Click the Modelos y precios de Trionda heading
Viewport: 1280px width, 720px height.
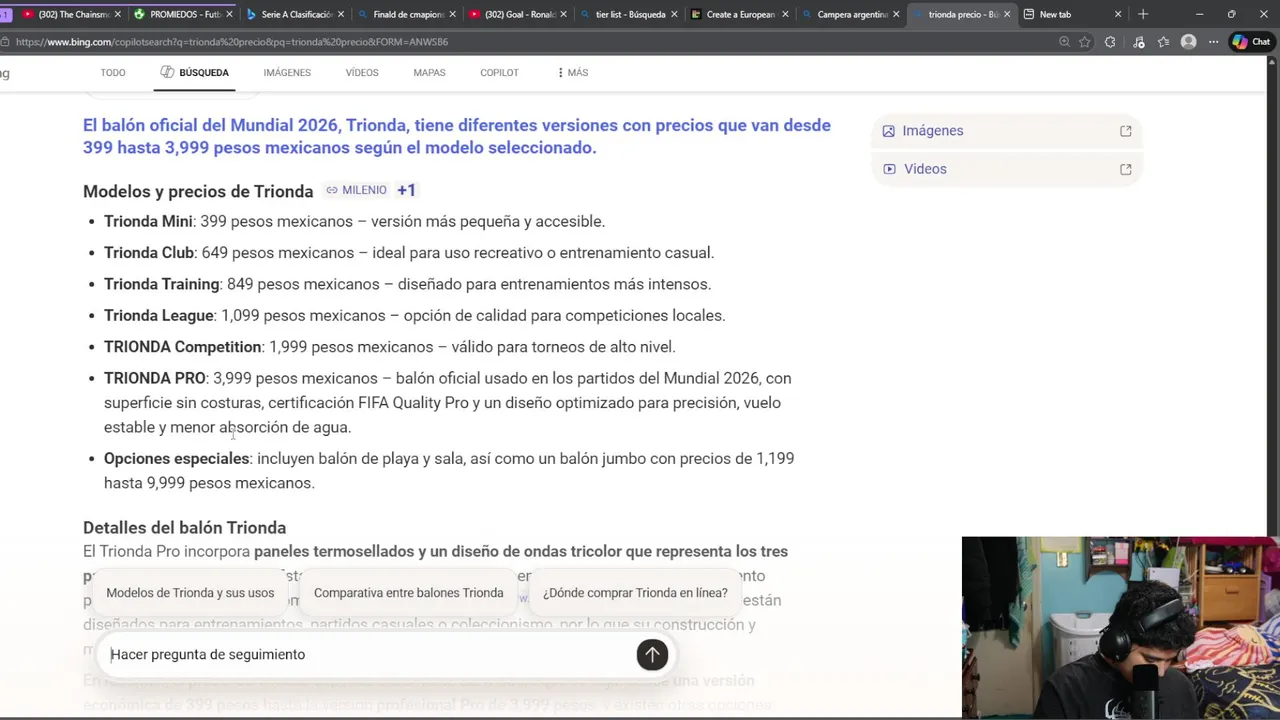click(x=198, y=191)
